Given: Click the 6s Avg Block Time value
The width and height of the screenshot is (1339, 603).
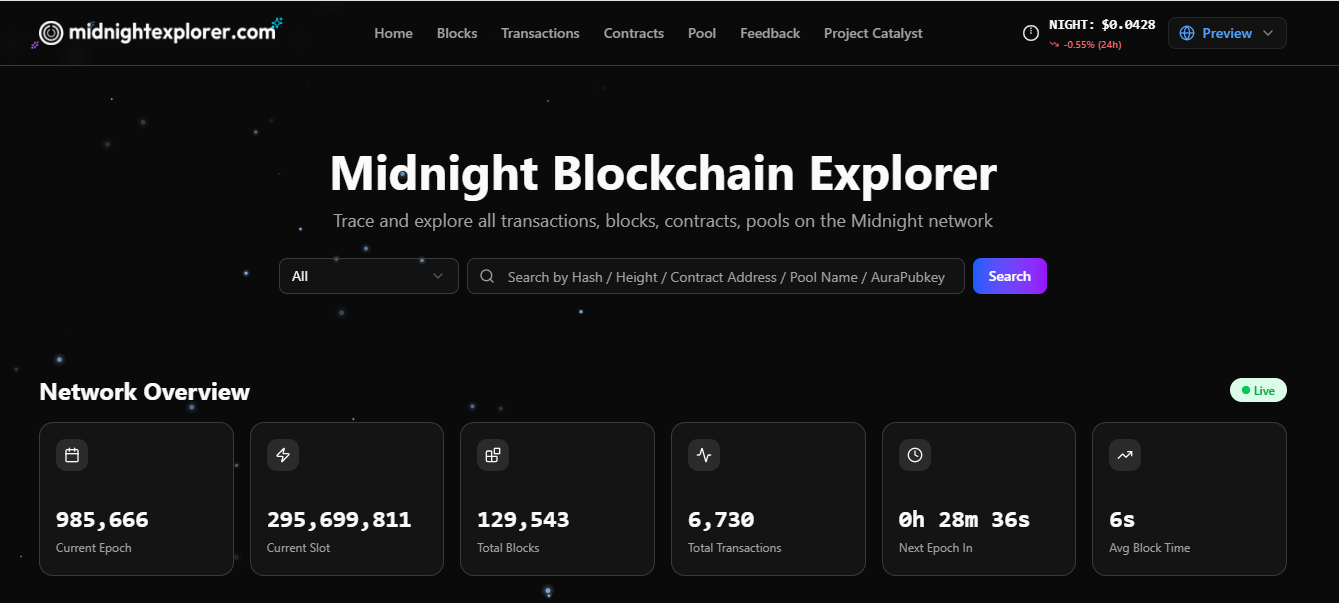Looking at the screenshot, I should [x=1122, y=520].
